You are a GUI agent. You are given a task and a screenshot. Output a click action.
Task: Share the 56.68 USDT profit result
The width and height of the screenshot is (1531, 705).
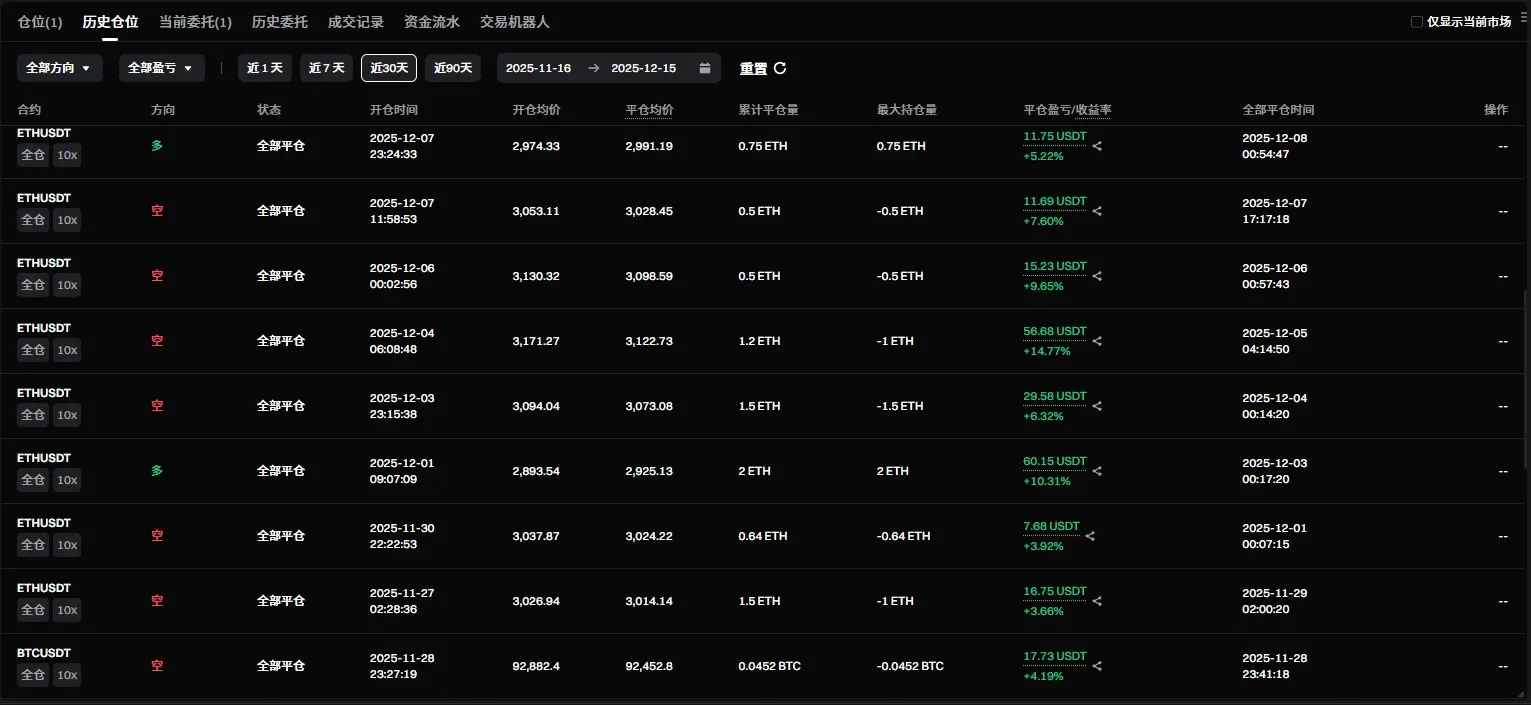[1097, 341]
